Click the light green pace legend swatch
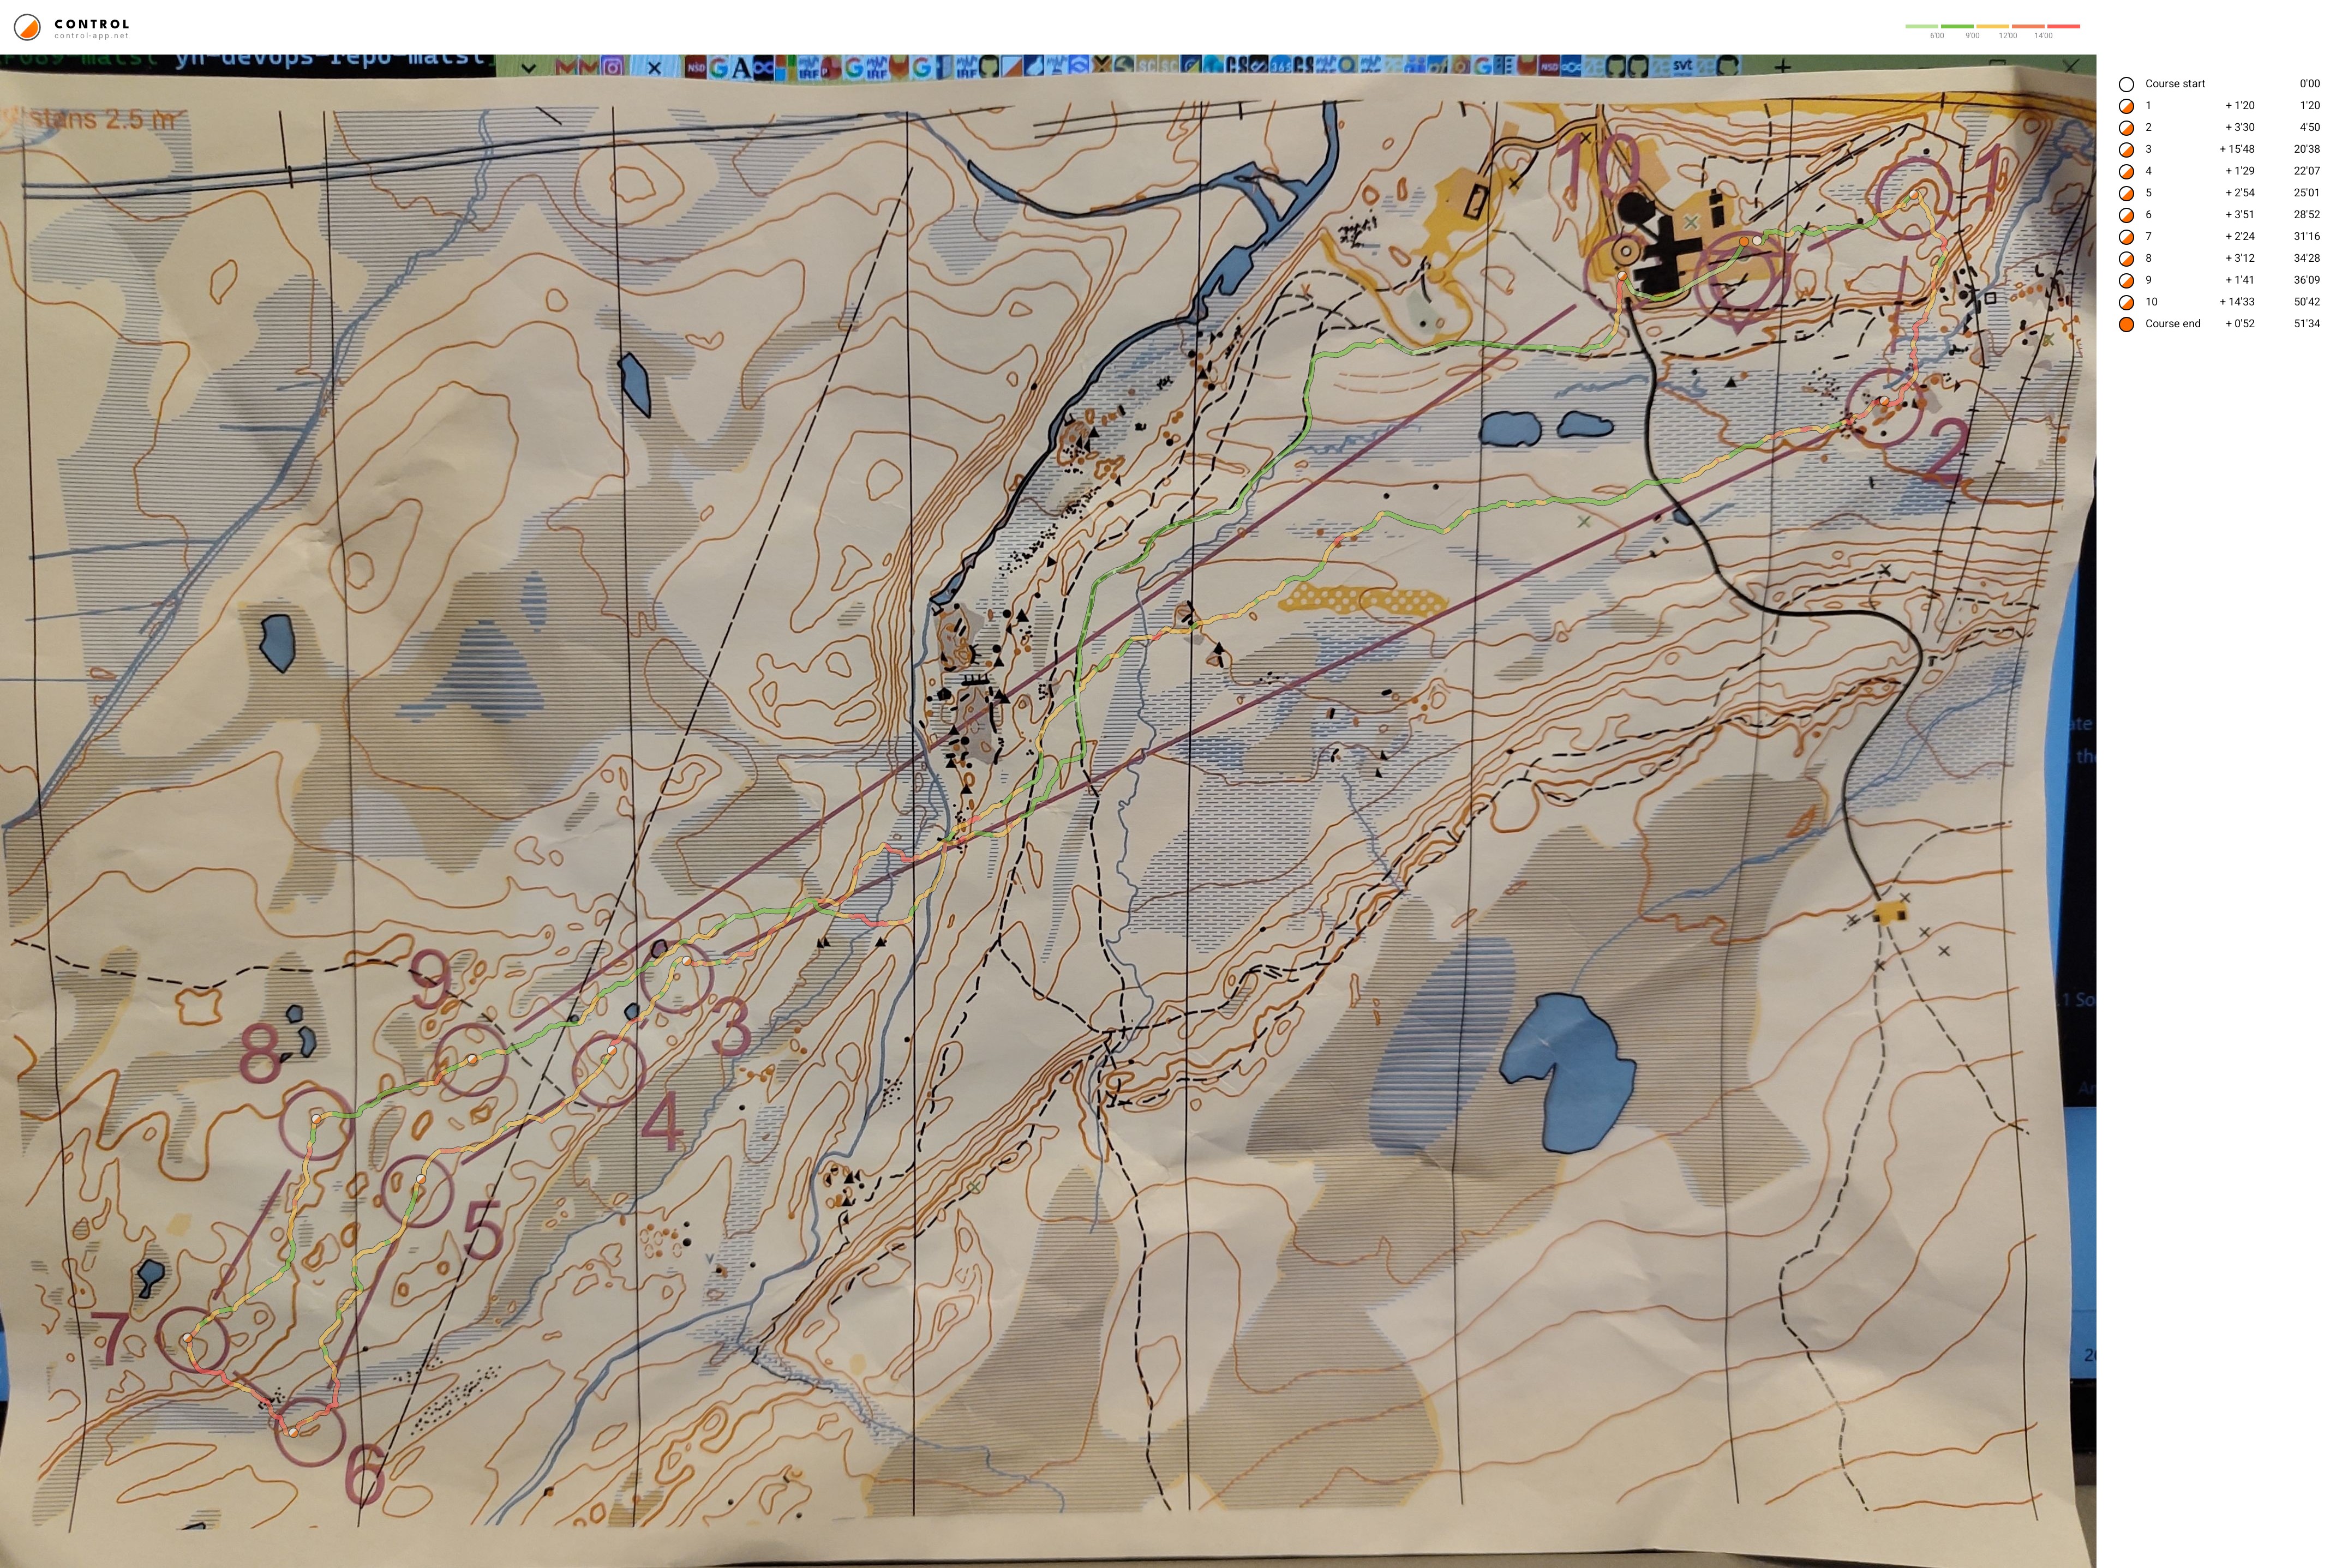Image resolution: width=2342 pixels, height=1568 pixels. (x=1922, y=26)
